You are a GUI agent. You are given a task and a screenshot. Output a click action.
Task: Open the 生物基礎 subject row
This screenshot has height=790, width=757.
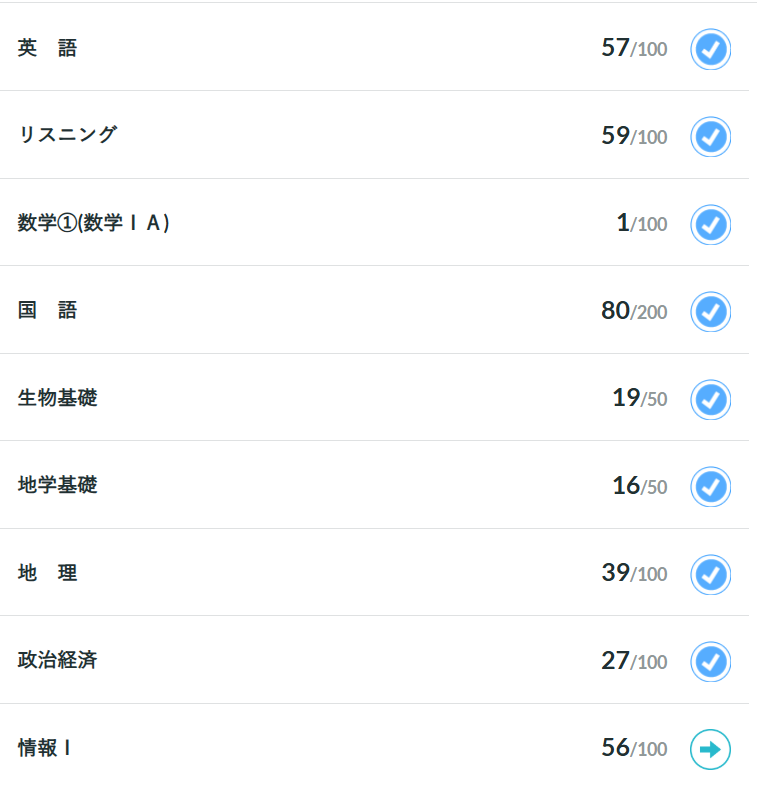click(58, 398)
